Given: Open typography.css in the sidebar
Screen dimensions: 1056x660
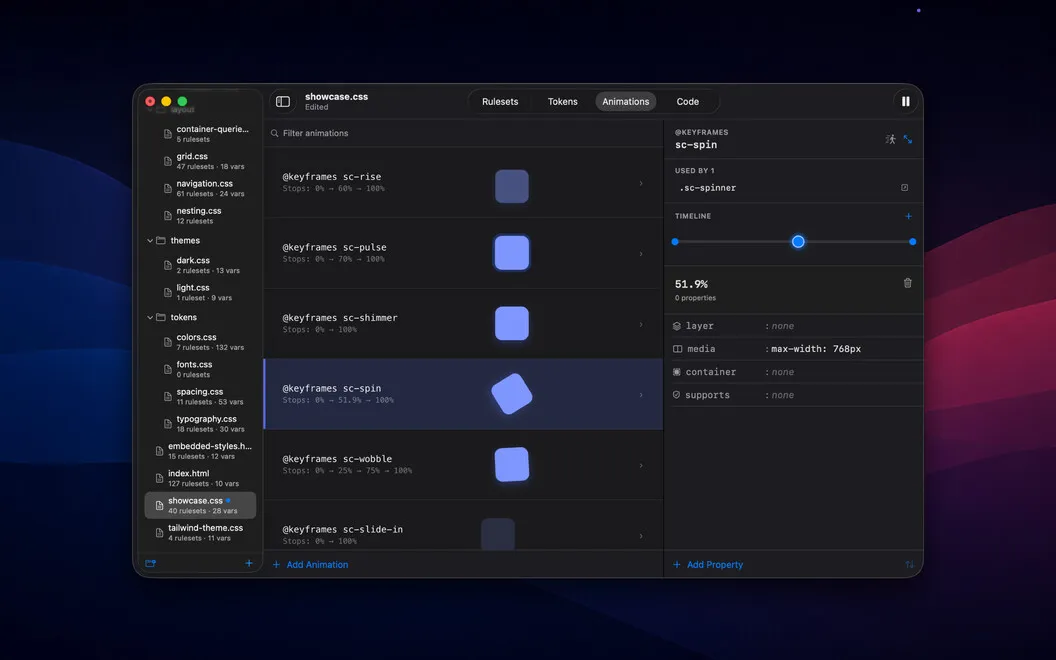Looking at the screenshot, I should pos(200,424).
